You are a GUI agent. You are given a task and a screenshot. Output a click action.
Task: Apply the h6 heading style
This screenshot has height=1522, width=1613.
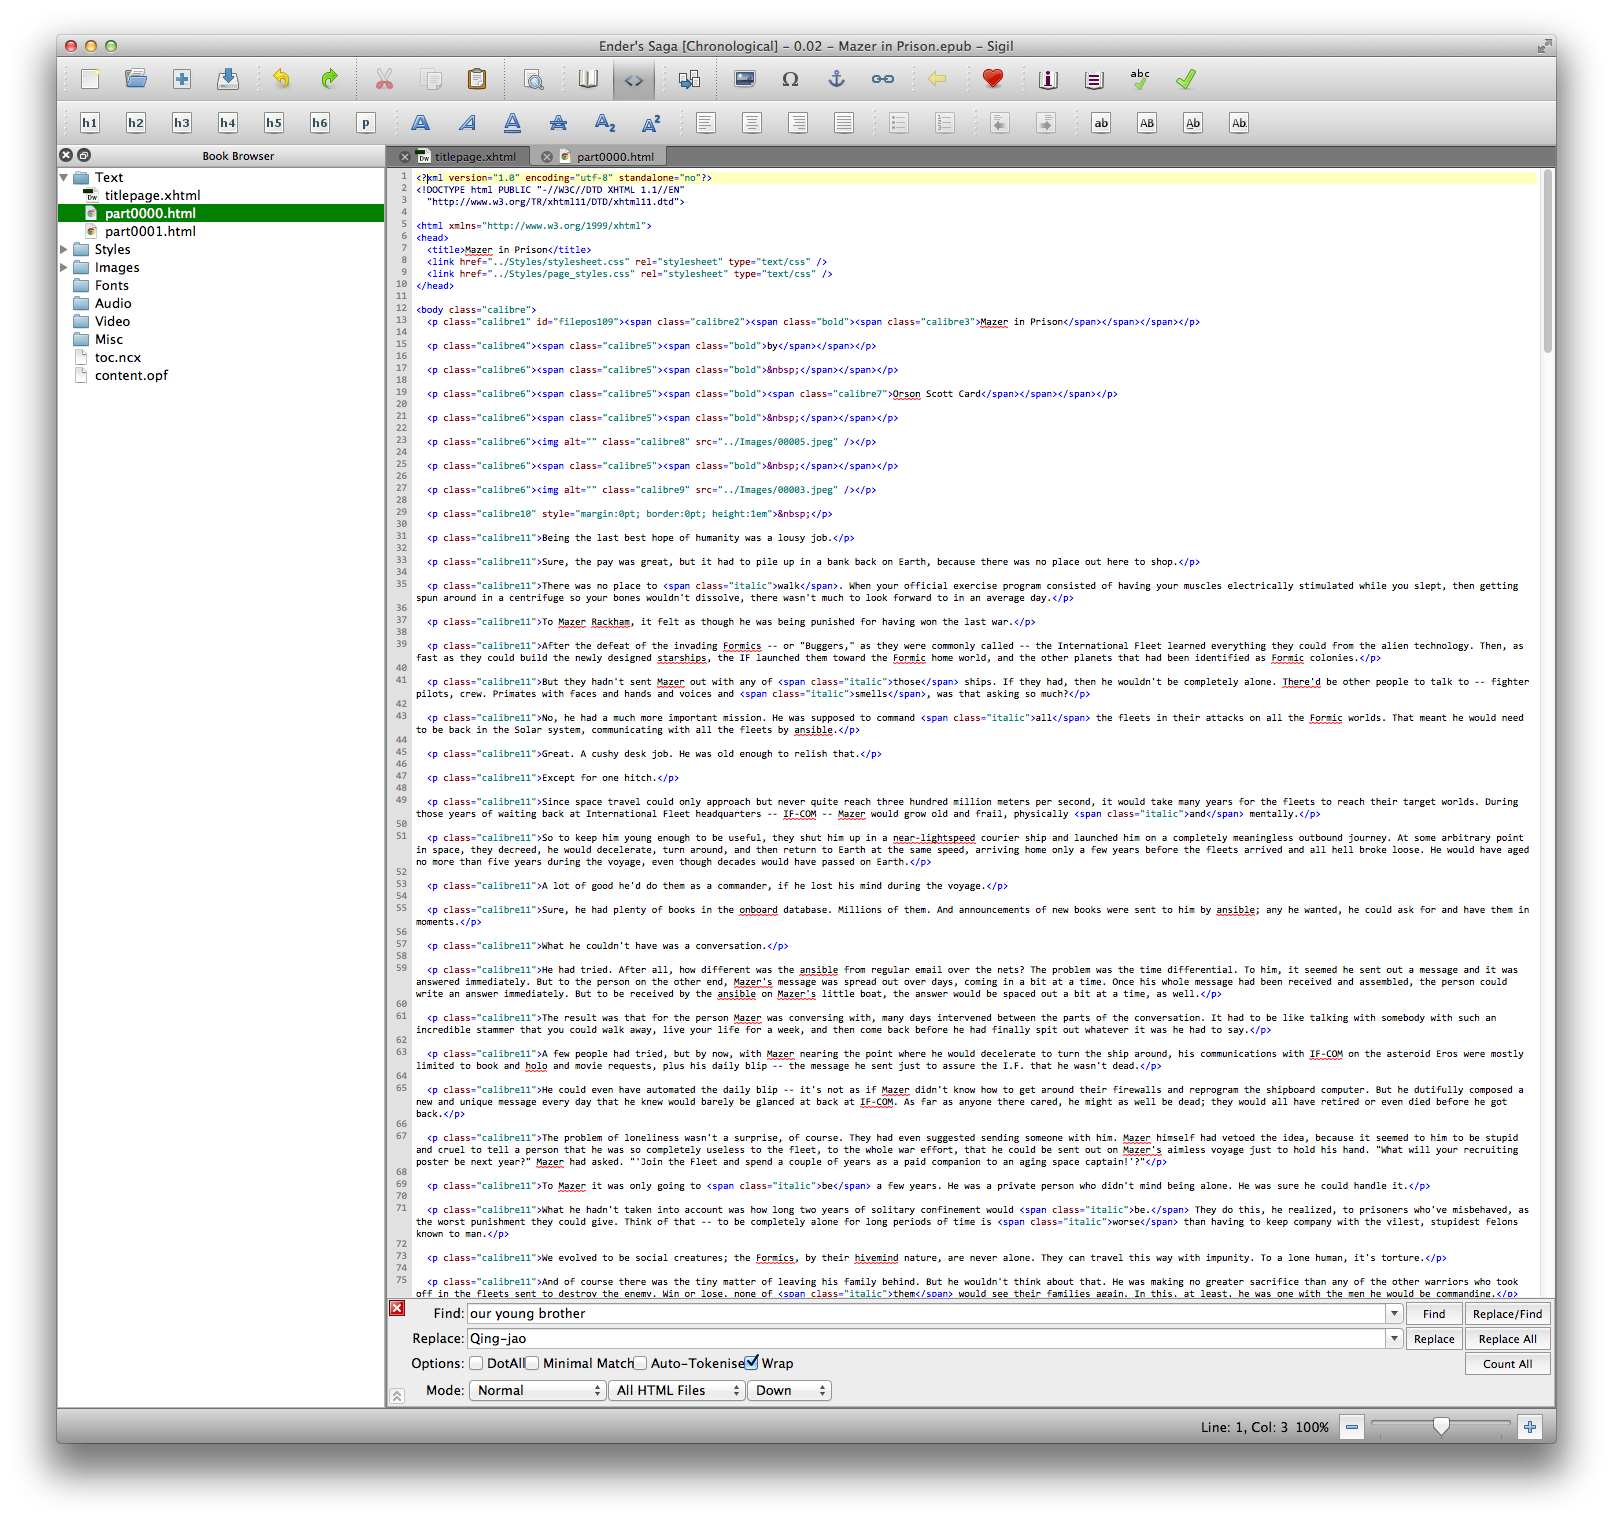(320, 123)
